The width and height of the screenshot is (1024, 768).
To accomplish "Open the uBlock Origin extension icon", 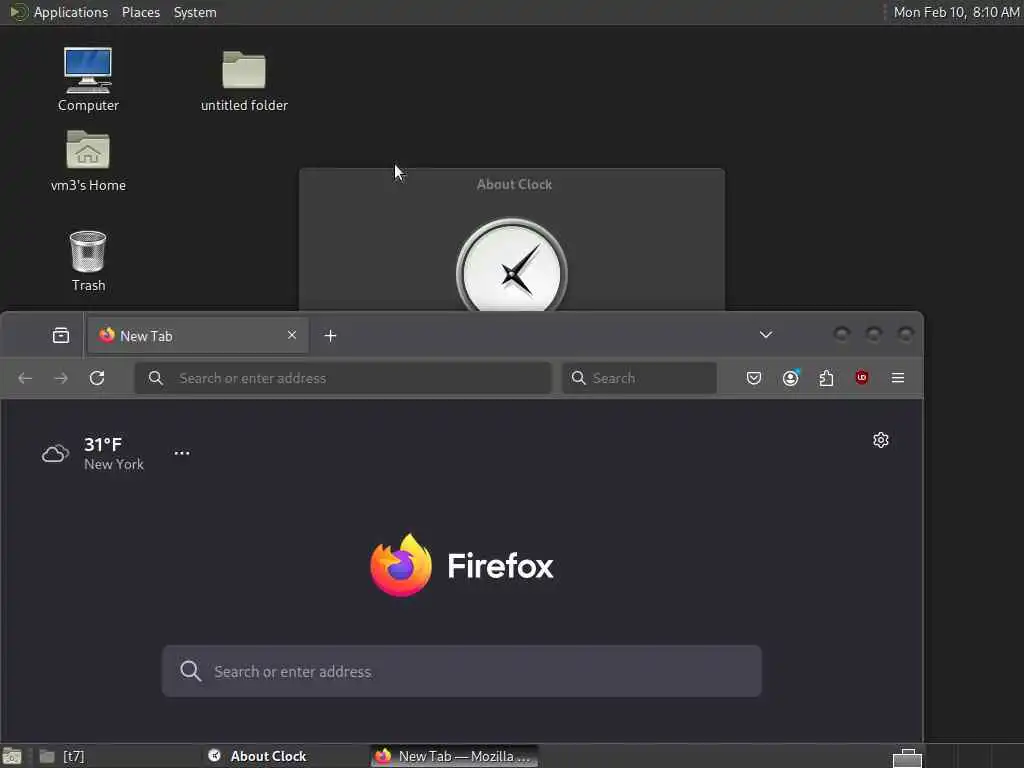I will coord(862,377).
